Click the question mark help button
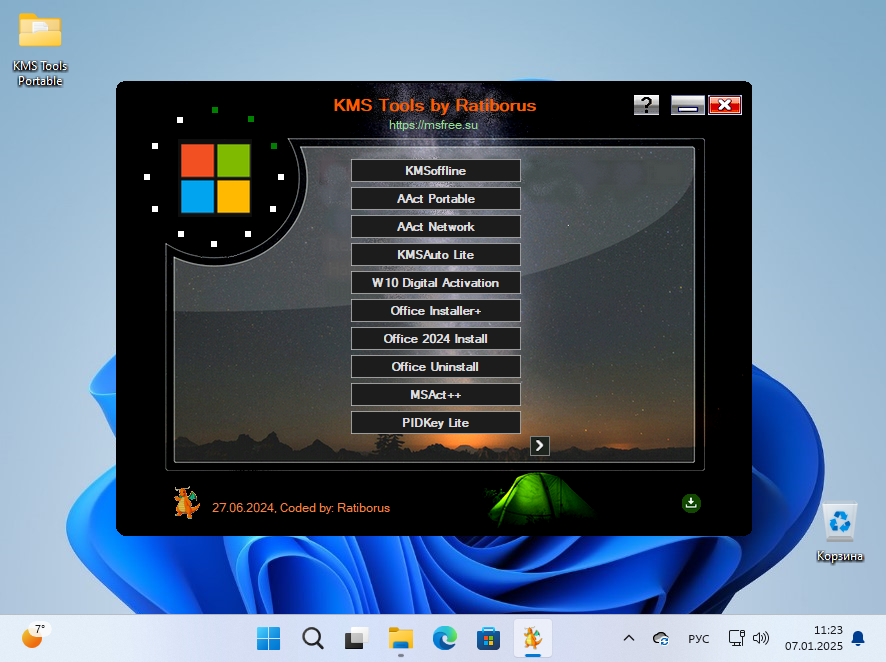Screen dimensions: 886x662 click(646, 104)
